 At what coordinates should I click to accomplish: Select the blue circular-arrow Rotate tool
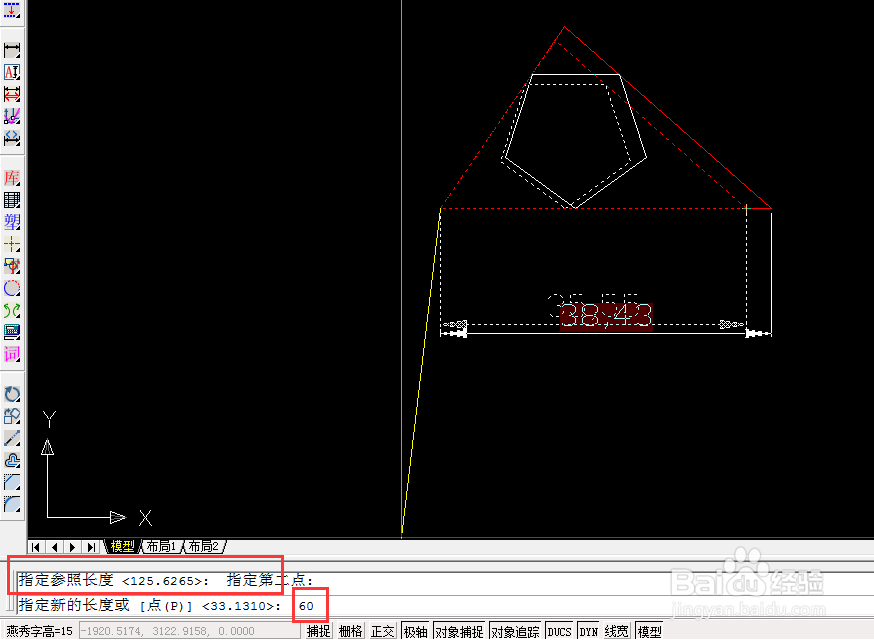coord(12,394)
